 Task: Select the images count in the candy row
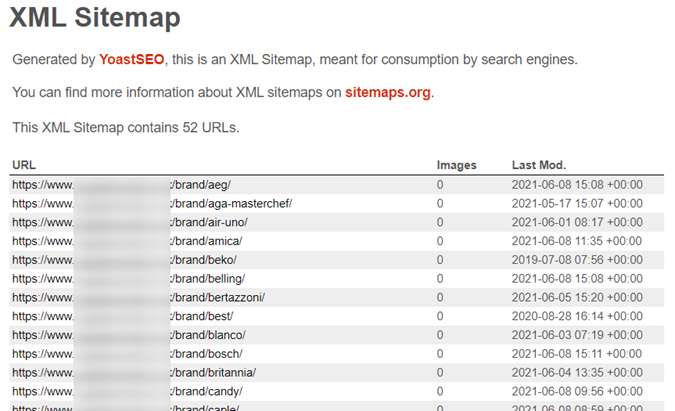point(440,392)
